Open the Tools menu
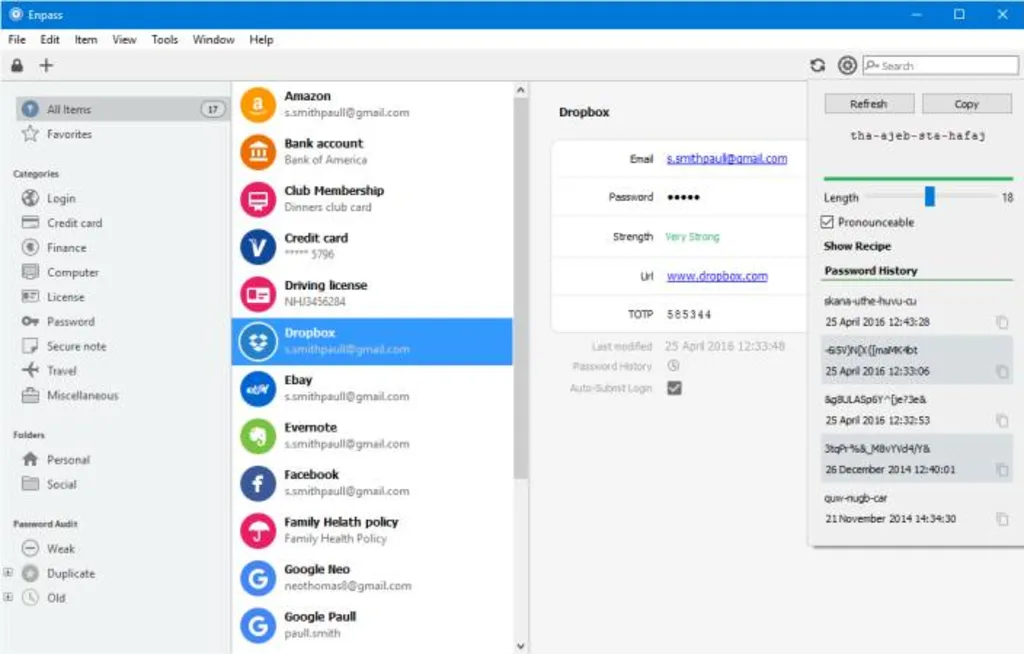 pyautogui.click(x=164, y=39)
